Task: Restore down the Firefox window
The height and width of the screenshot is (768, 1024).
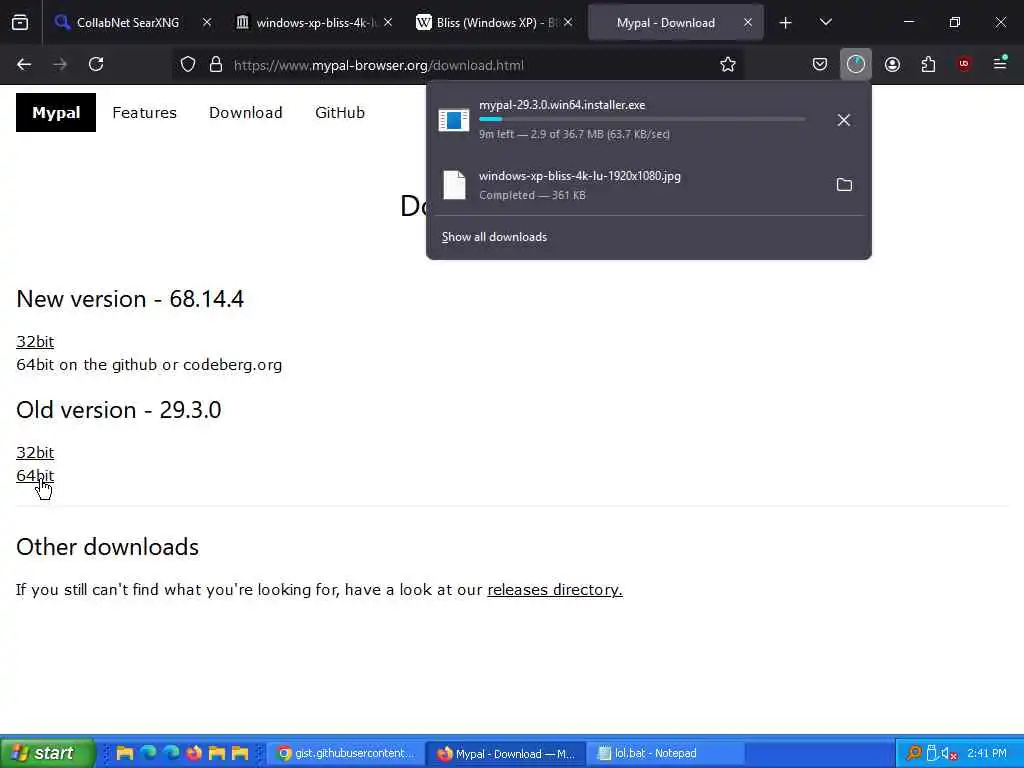Action: point(954,22)
